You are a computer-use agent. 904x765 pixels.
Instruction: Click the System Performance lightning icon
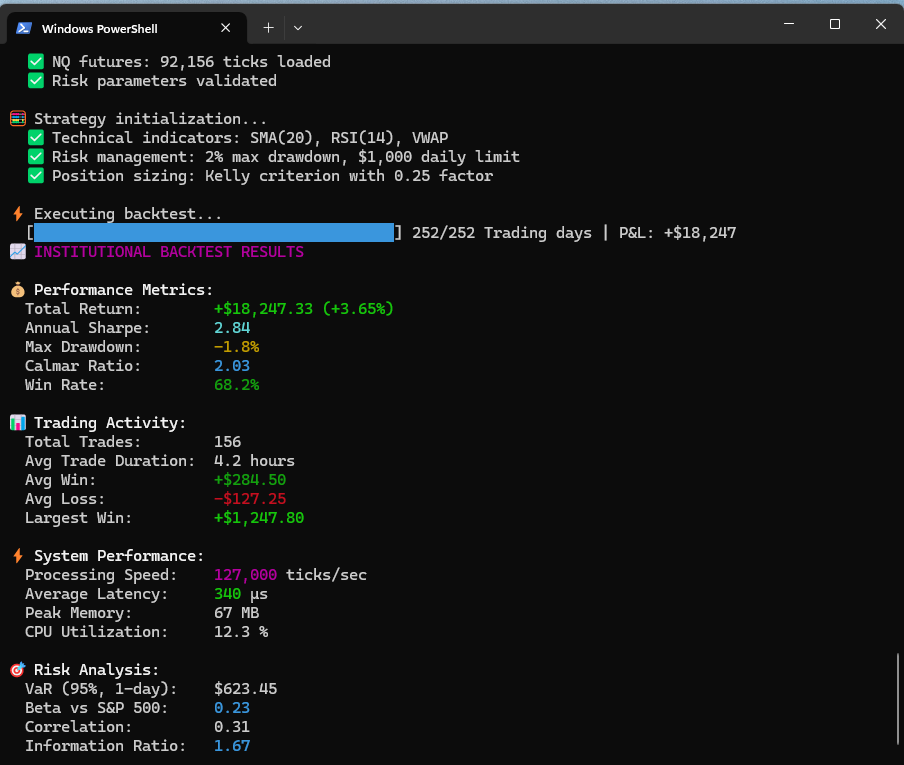(x=17, y=555)
